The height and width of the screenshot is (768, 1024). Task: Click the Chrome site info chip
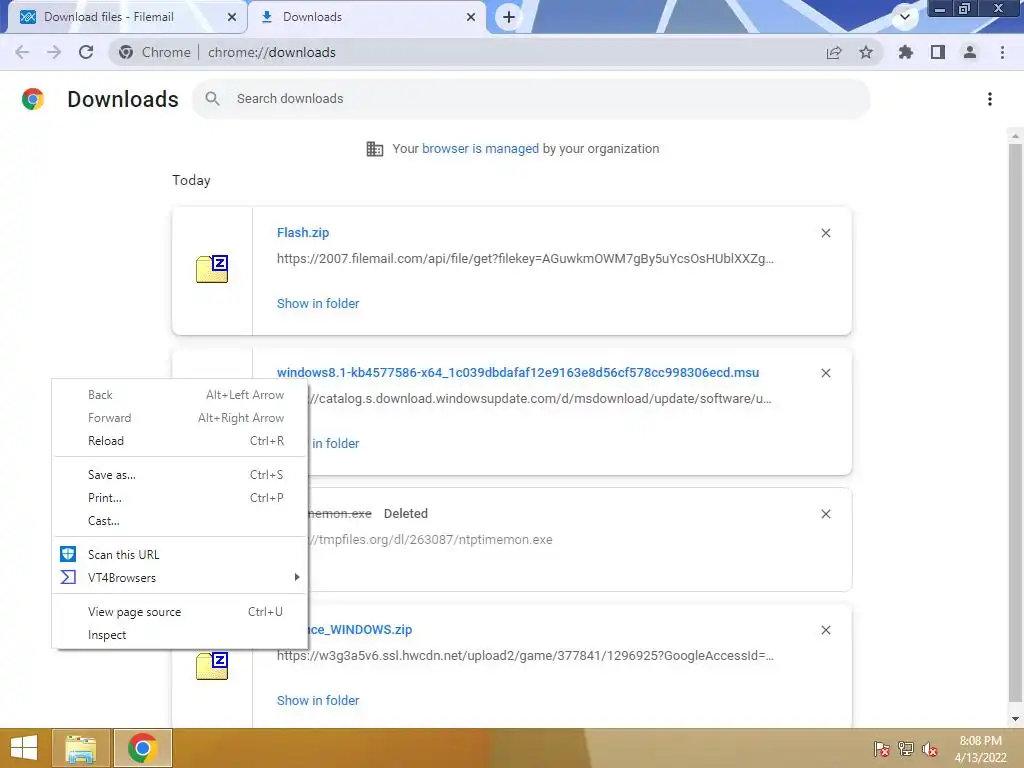pos(155,52)
